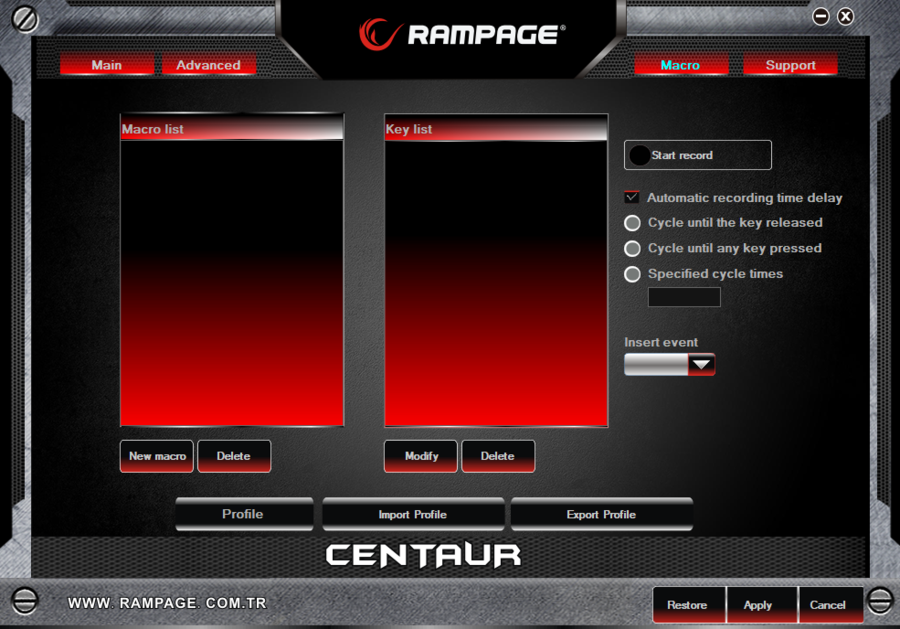Minimize the Rampage window
Image resolution: width=900 pixels, height=629 pixels.
click(x=821, y=16)
